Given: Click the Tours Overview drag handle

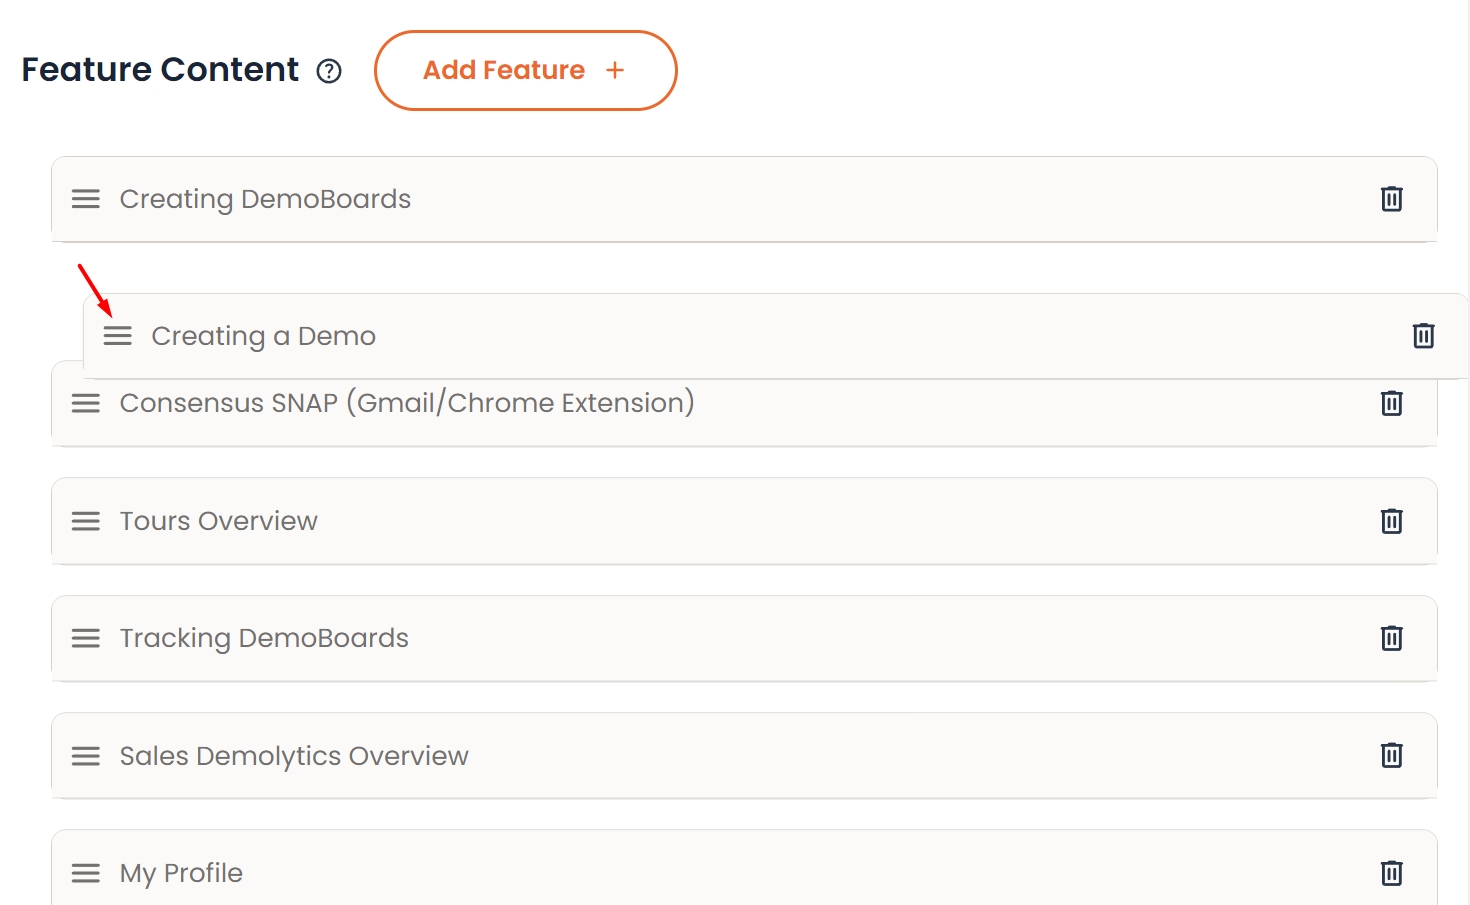Looking at the screenshot, I should tap(86, 521).
